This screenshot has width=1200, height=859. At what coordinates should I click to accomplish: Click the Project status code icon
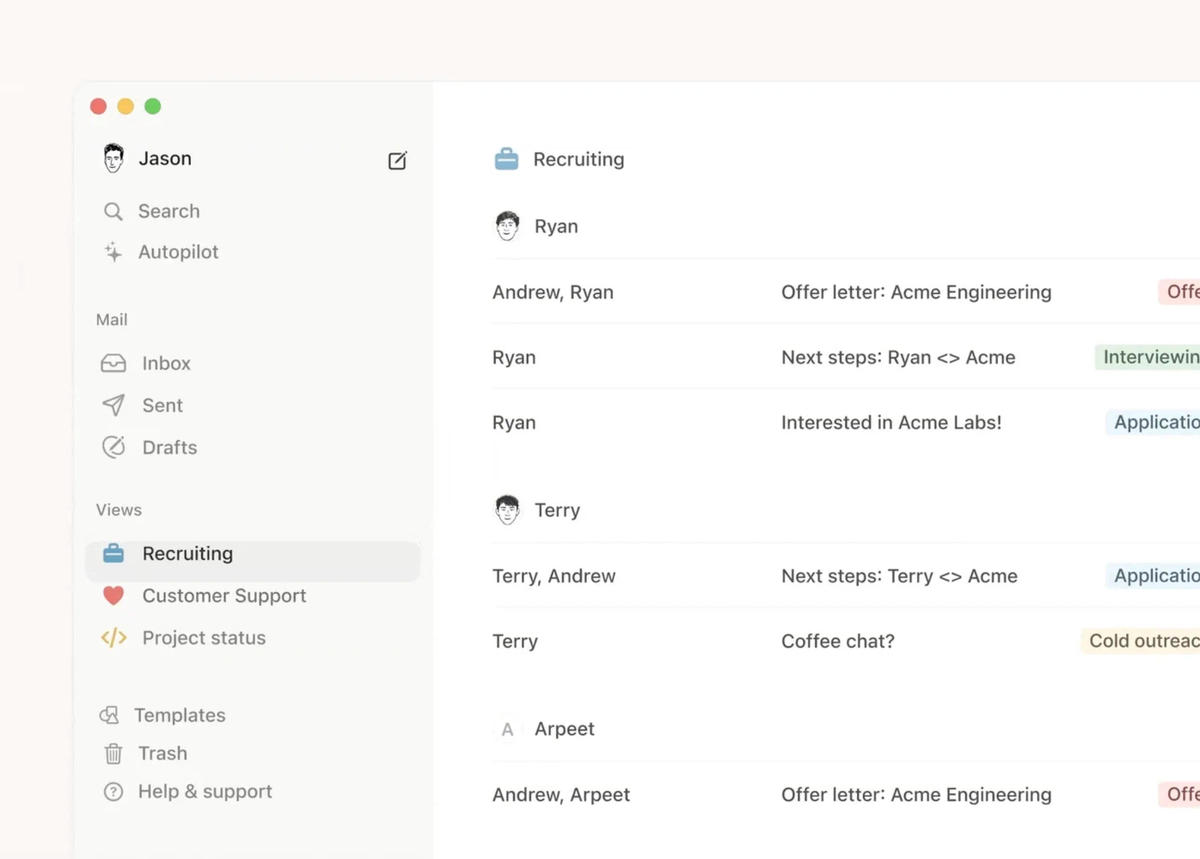tap(113, 637)
